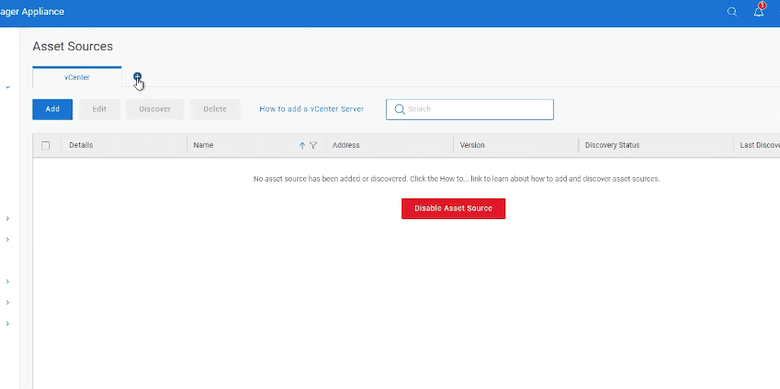Click the Asset Sources page title
780x389 pixels.
click(73, 46)
